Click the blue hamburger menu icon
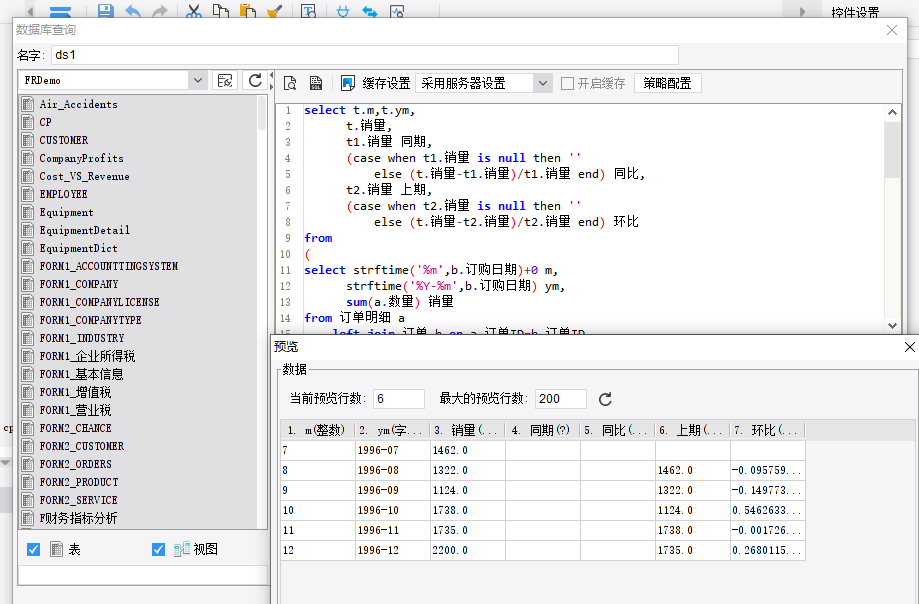The width and height of the screenshot is (919, 604). tap(60, 11)
